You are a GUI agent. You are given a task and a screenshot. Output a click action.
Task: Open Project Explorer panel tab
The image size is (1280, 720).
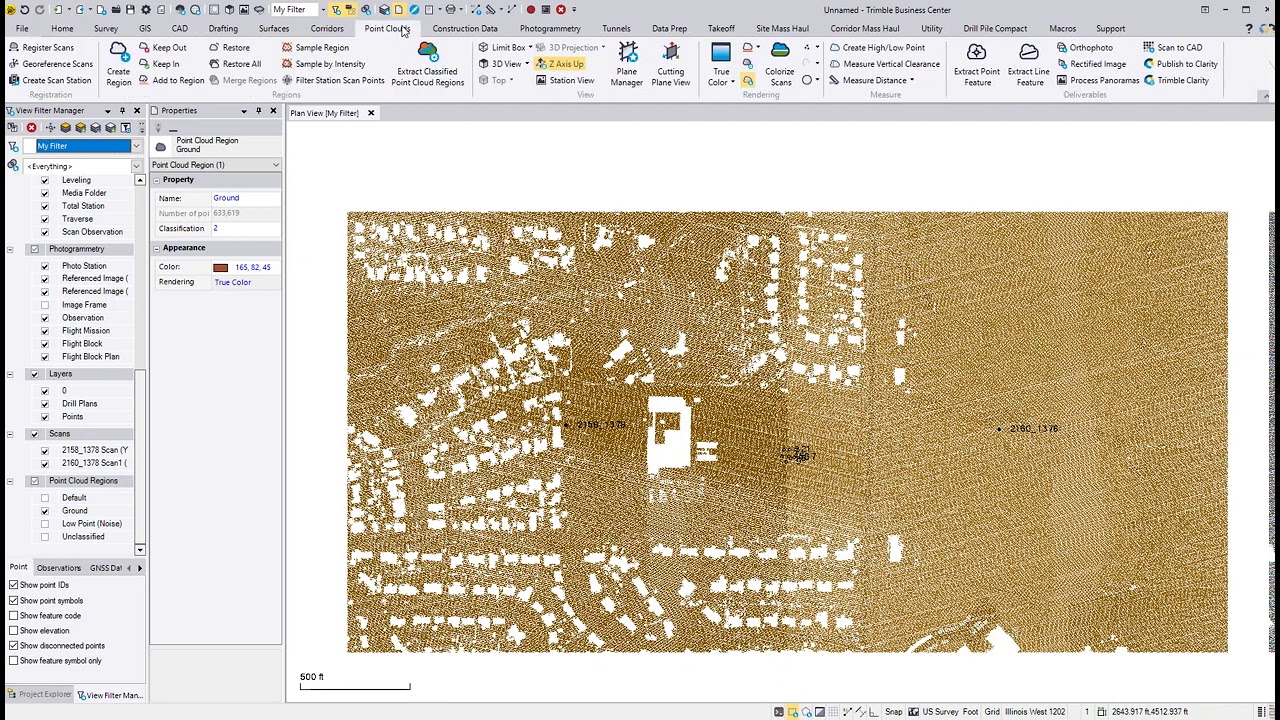point(40,695)
